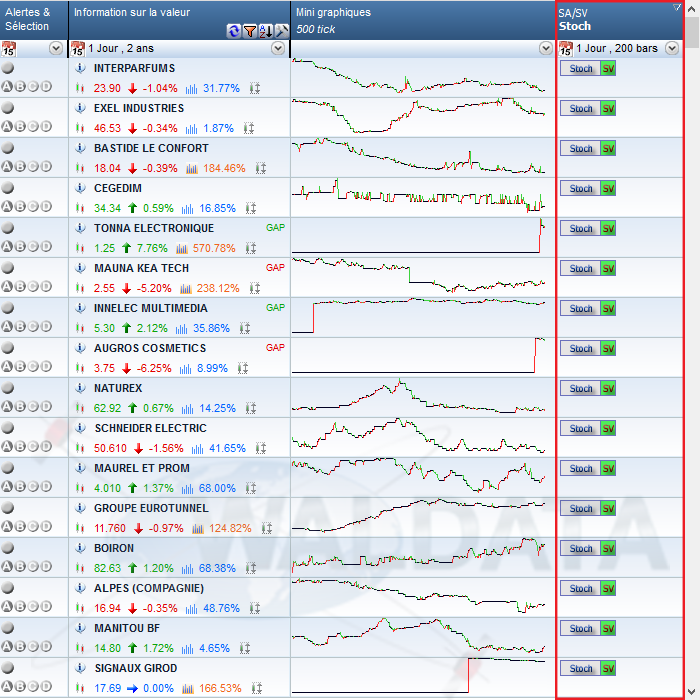Open the NATUREX mini chart

coord(418,397)
